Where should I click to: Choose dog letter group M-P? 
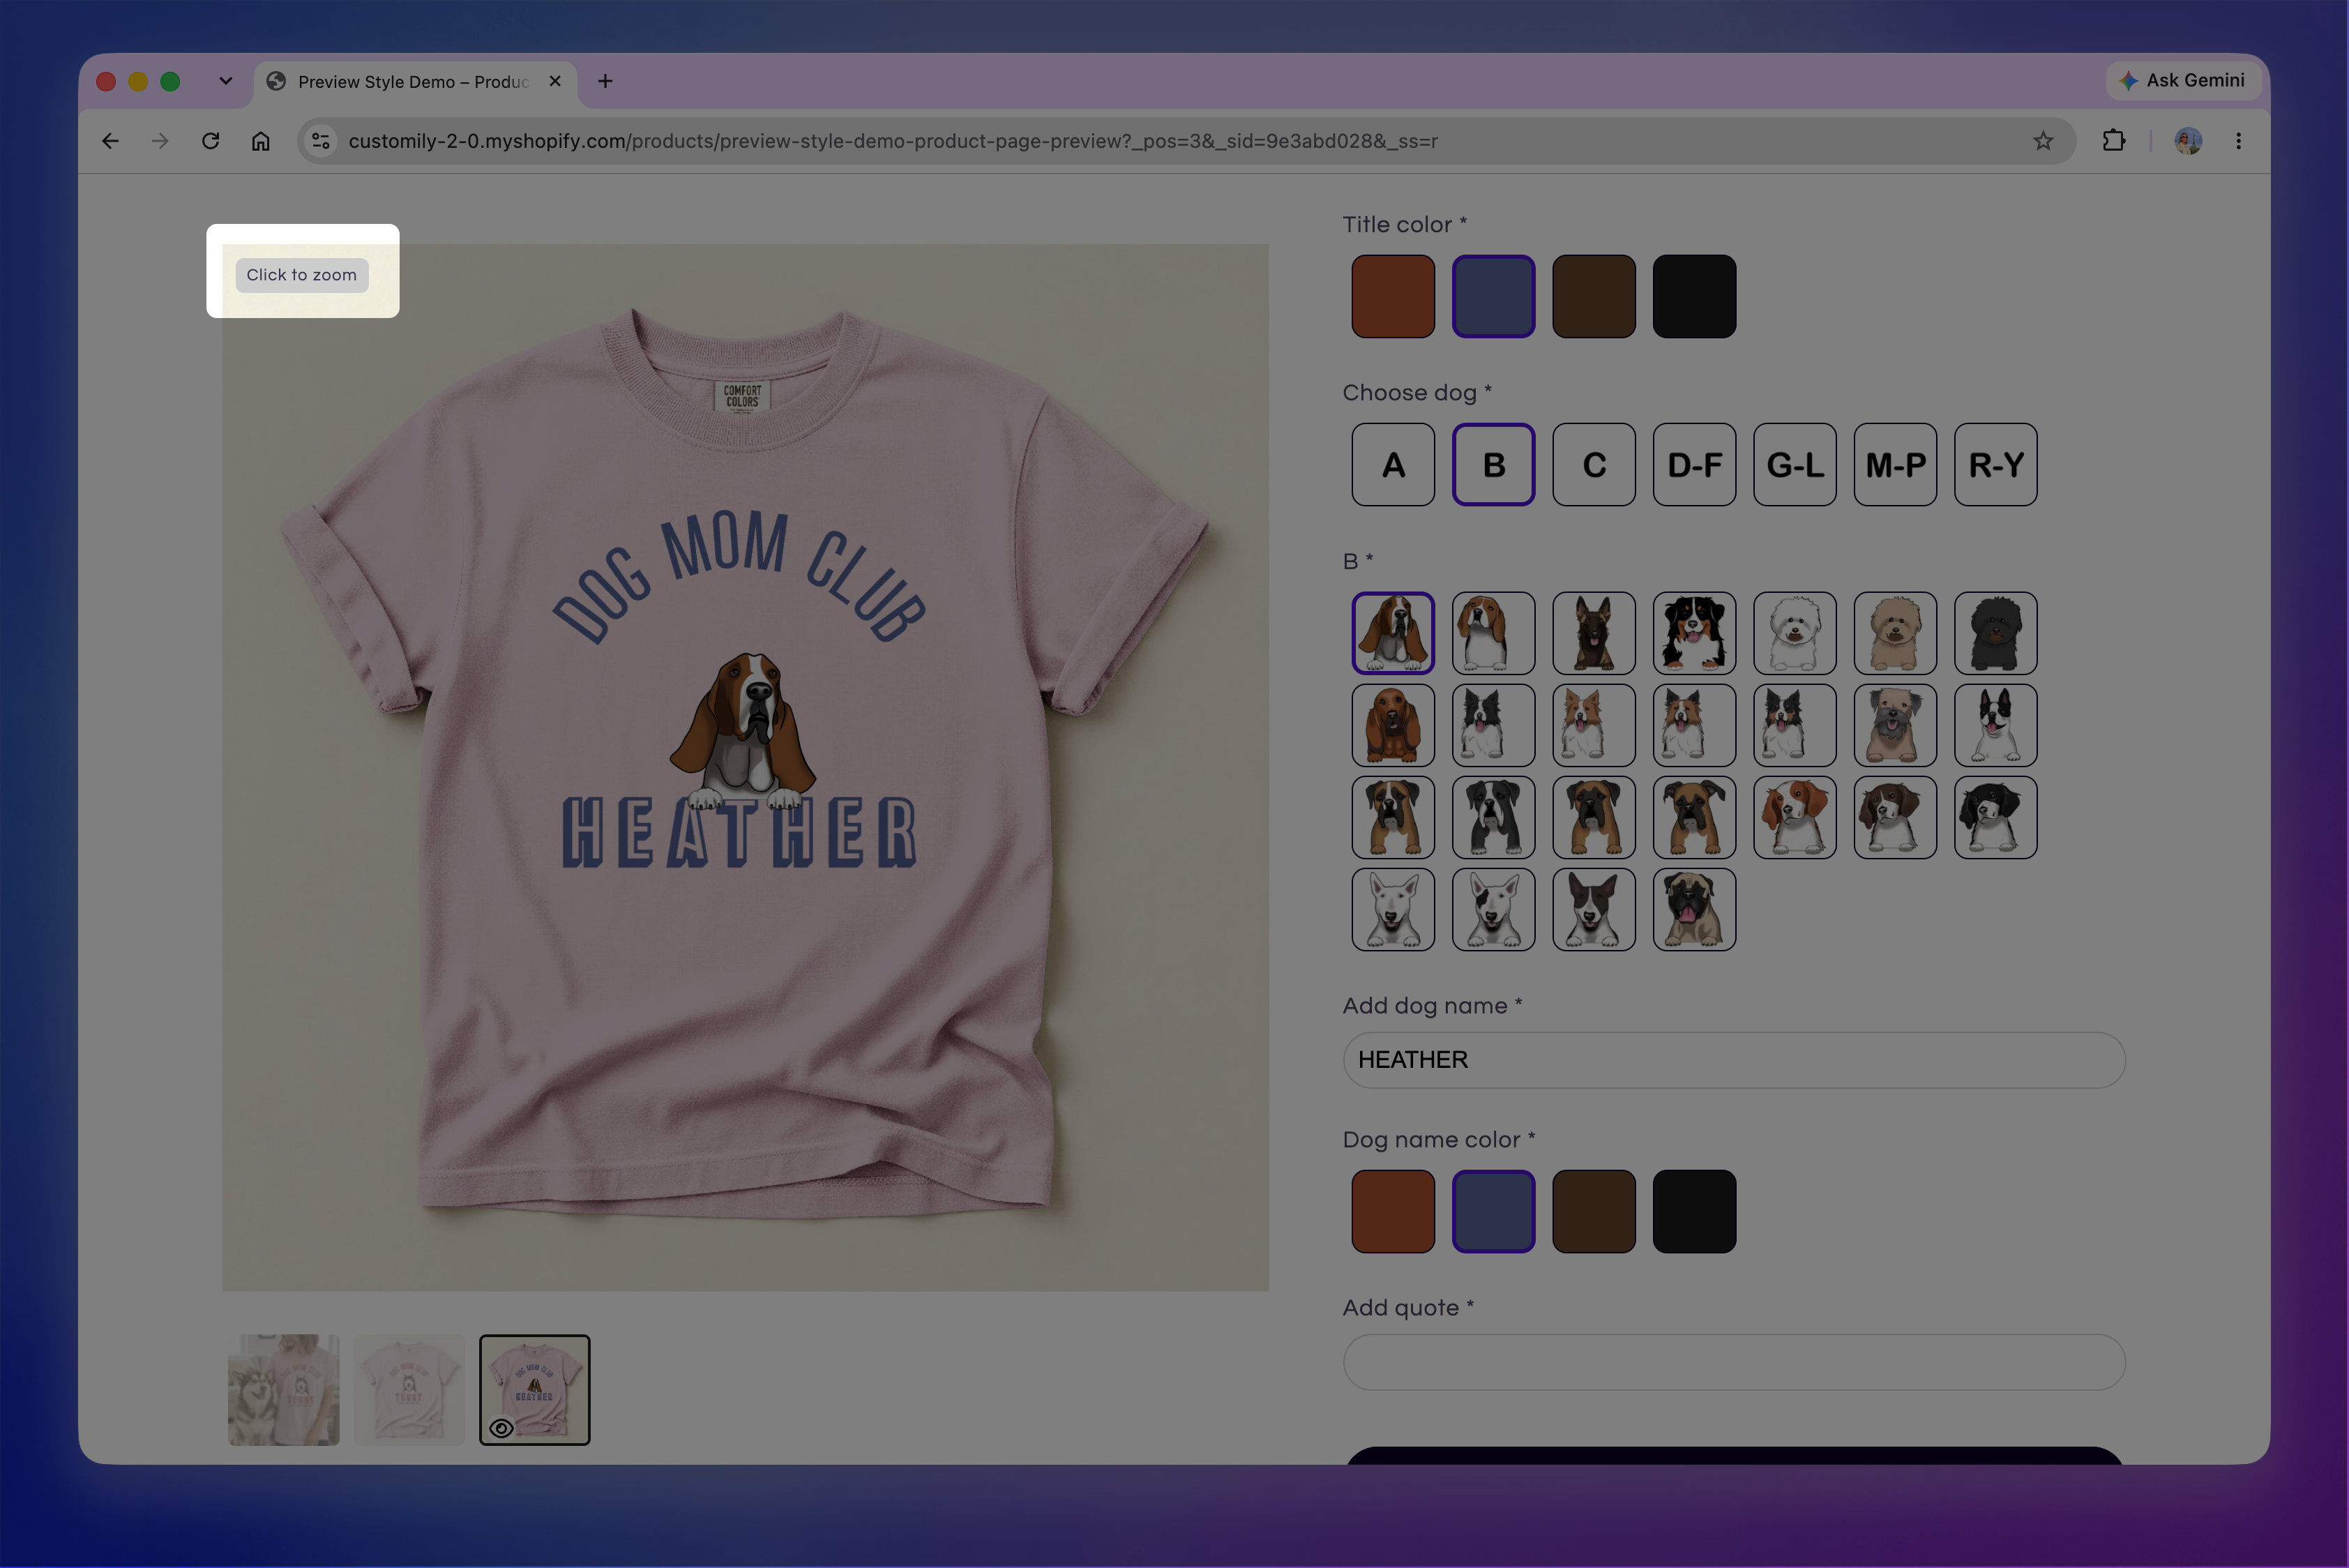pyautogui.click(x=1896, y=465)
